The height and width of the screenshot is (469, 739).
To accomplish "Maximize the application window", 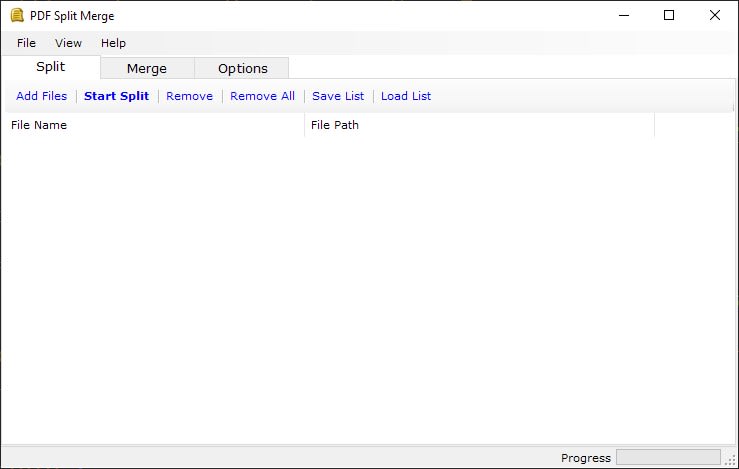I will click(669, 15).
